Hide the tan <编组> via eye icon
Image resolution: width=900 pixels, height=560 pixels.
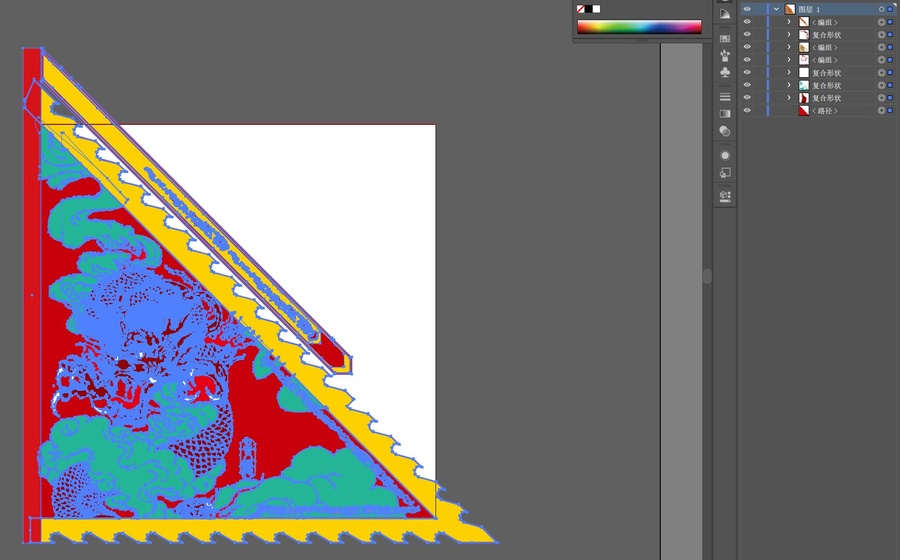(x=747, y=47)
